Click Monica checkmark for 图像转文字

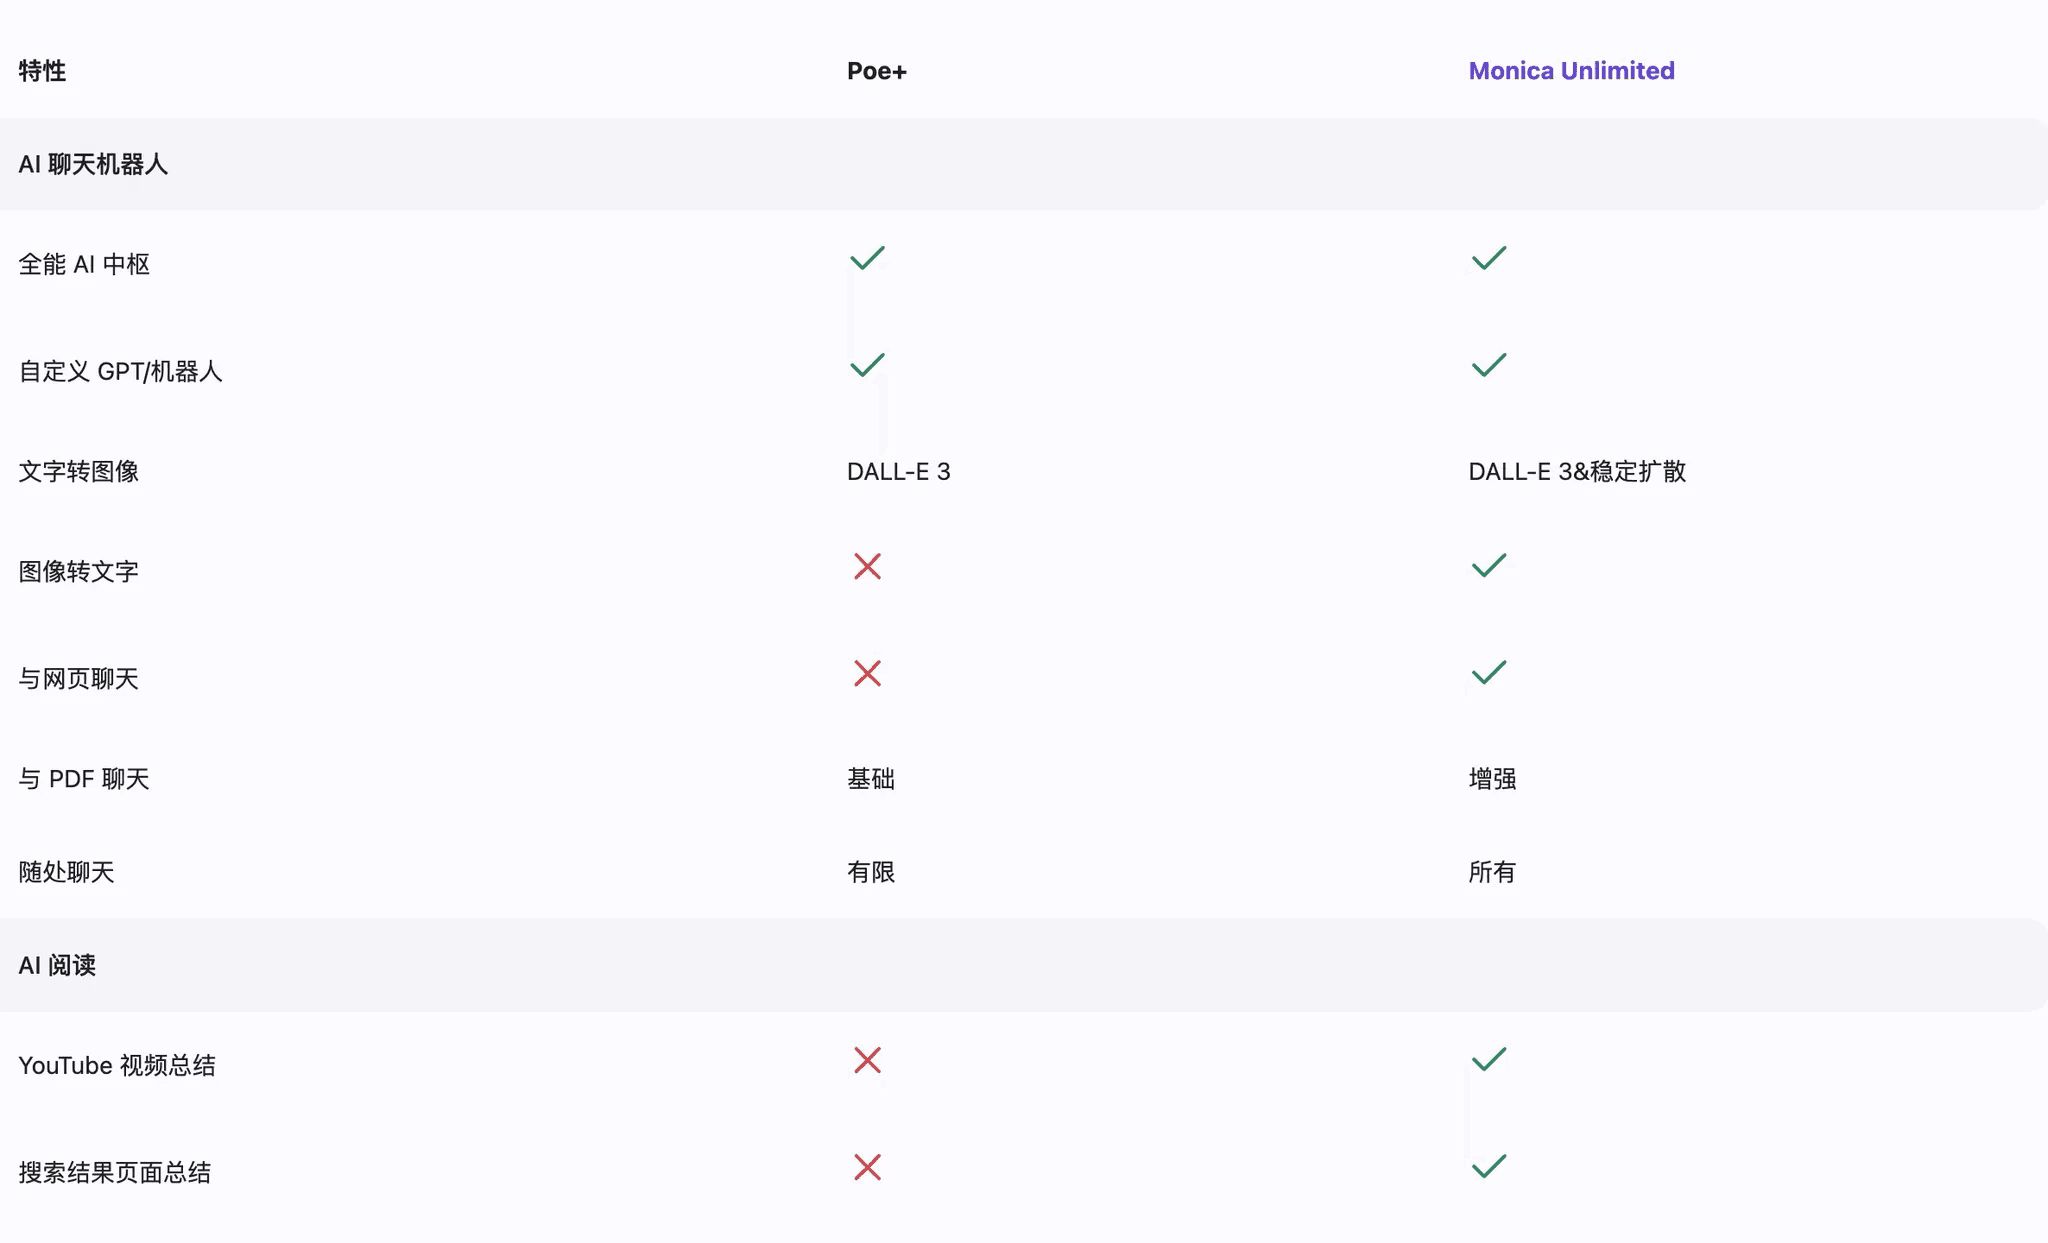pos(1489,565)
